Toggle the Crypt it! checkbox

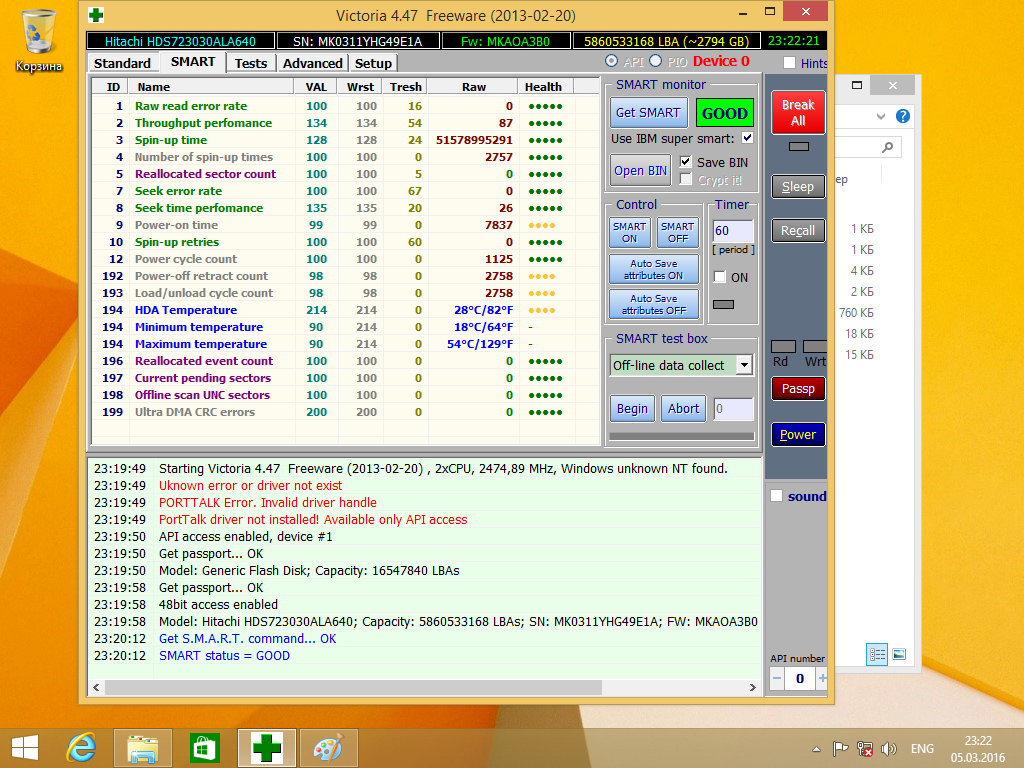tap(685, 179)
